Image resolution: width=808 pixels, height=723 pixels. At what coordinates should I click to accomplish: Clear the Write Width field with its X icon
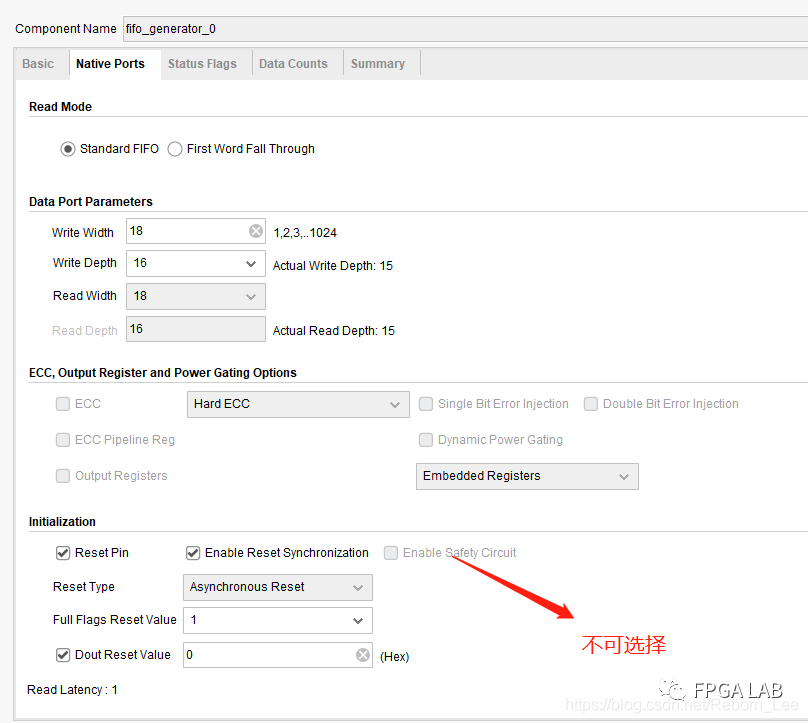pyautogui.click(x=256, y=231)
